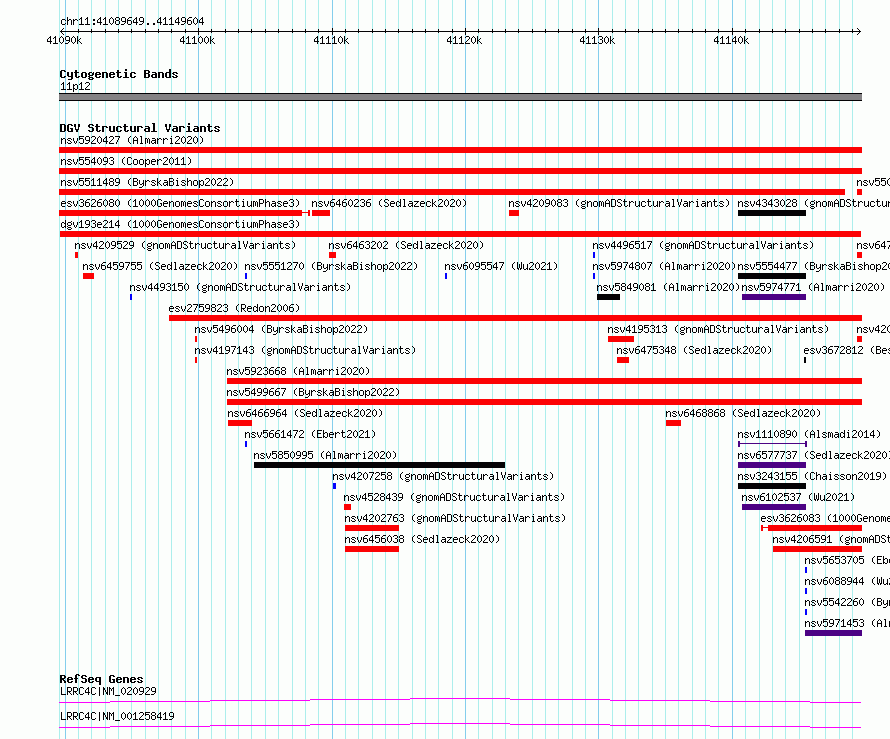
Task: Click the red bar under nsv6475348
Action: coord(623,360)
